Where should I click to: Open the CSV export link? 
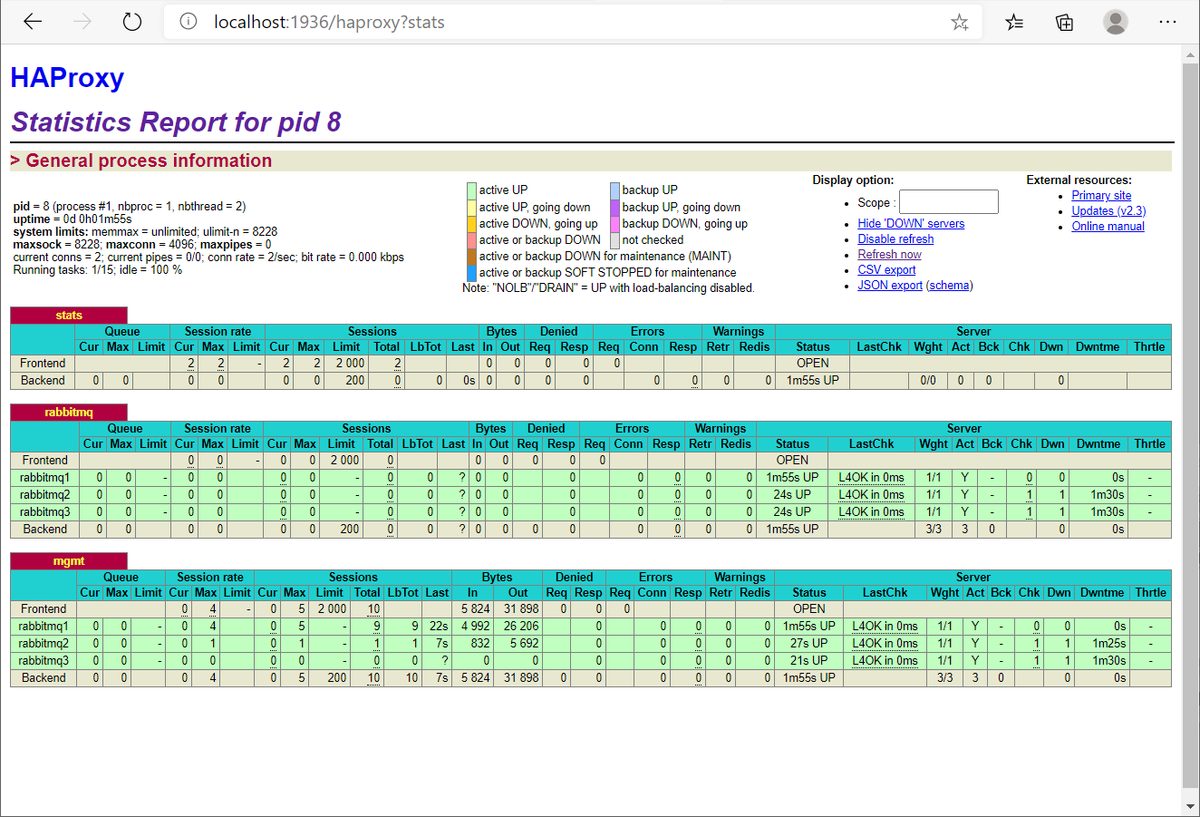(x=887, y=270)
